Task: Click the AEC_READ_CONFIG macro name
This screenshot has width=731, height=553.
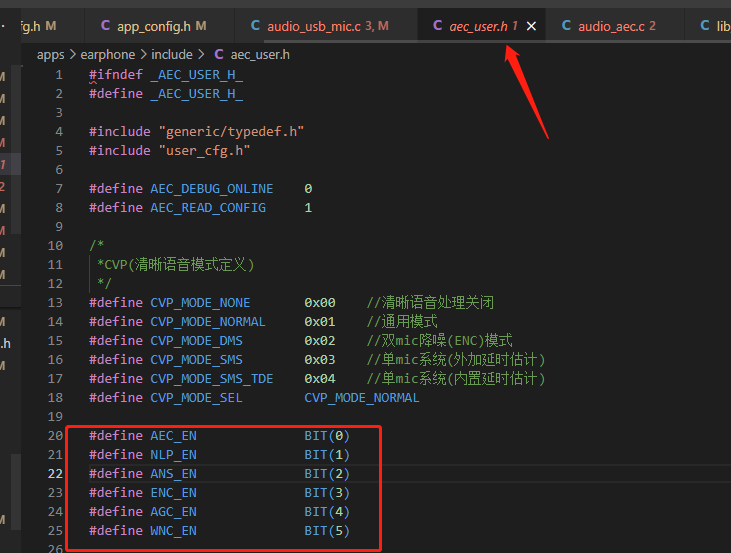Action: point(208,208)
